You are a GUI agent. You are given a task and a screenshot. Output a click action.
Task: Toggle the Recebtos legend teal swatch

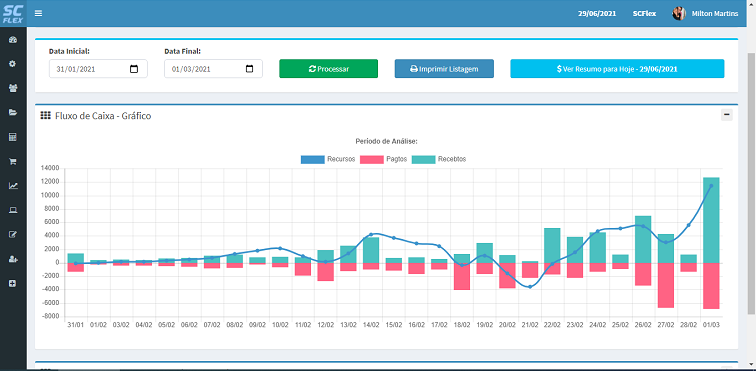coord(424,159)
